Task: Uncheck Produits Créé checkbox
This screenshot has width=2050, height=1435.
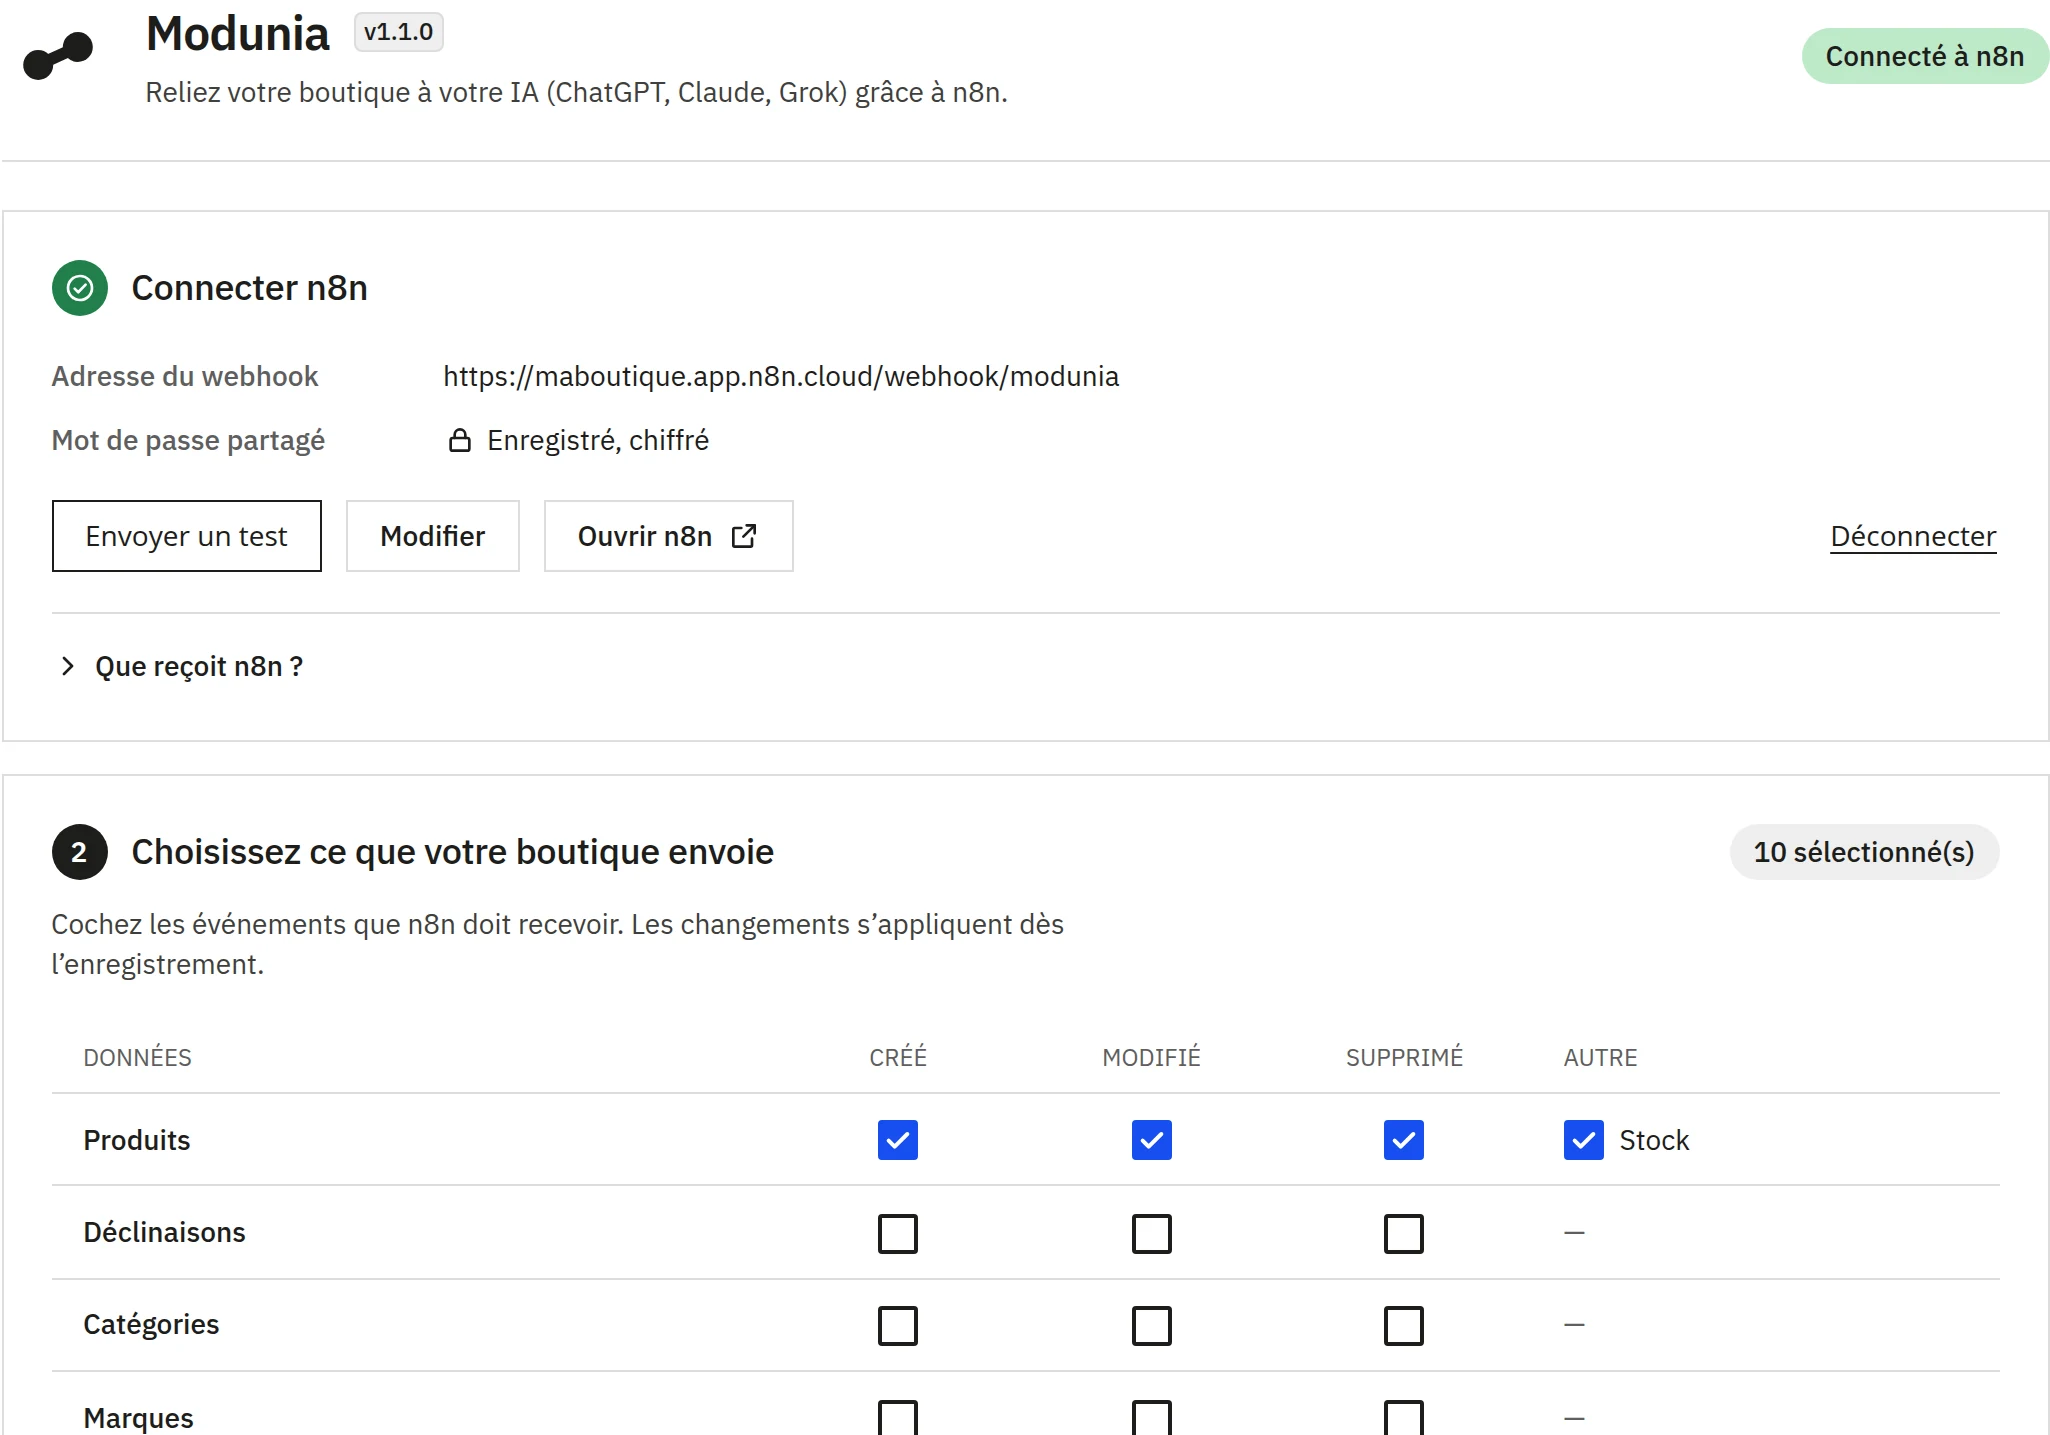Action: tap(898, 1140)
